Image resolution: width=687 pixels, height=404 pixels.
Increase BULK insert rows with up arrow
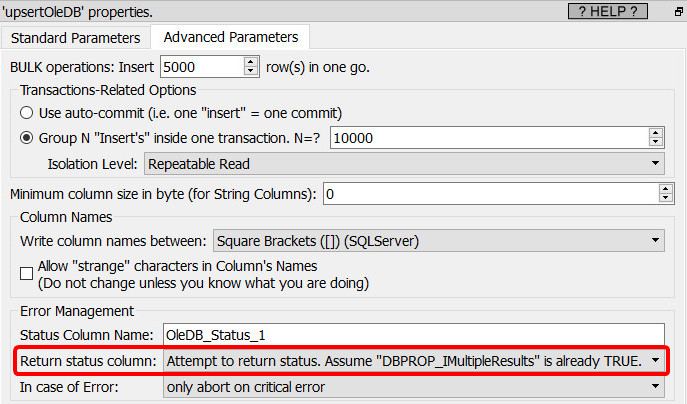[251, 62]
